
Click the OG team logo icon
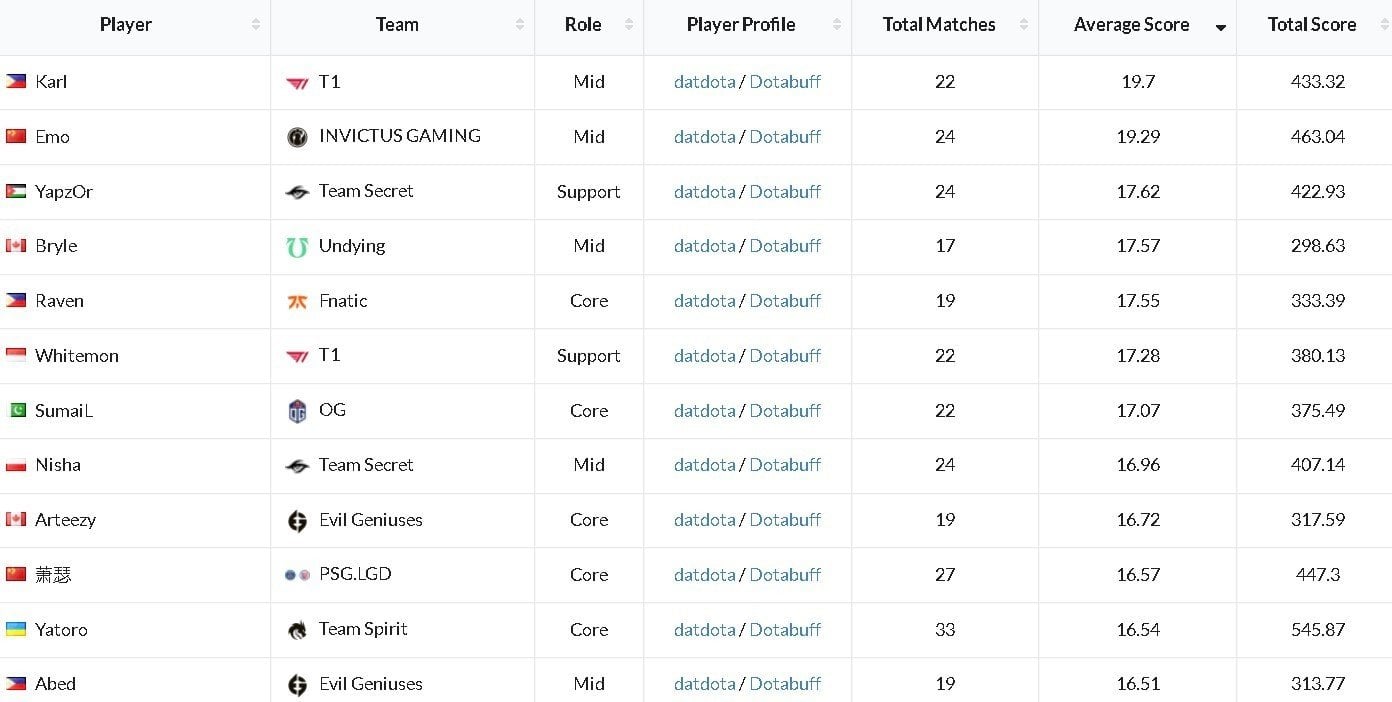point(297,411)
